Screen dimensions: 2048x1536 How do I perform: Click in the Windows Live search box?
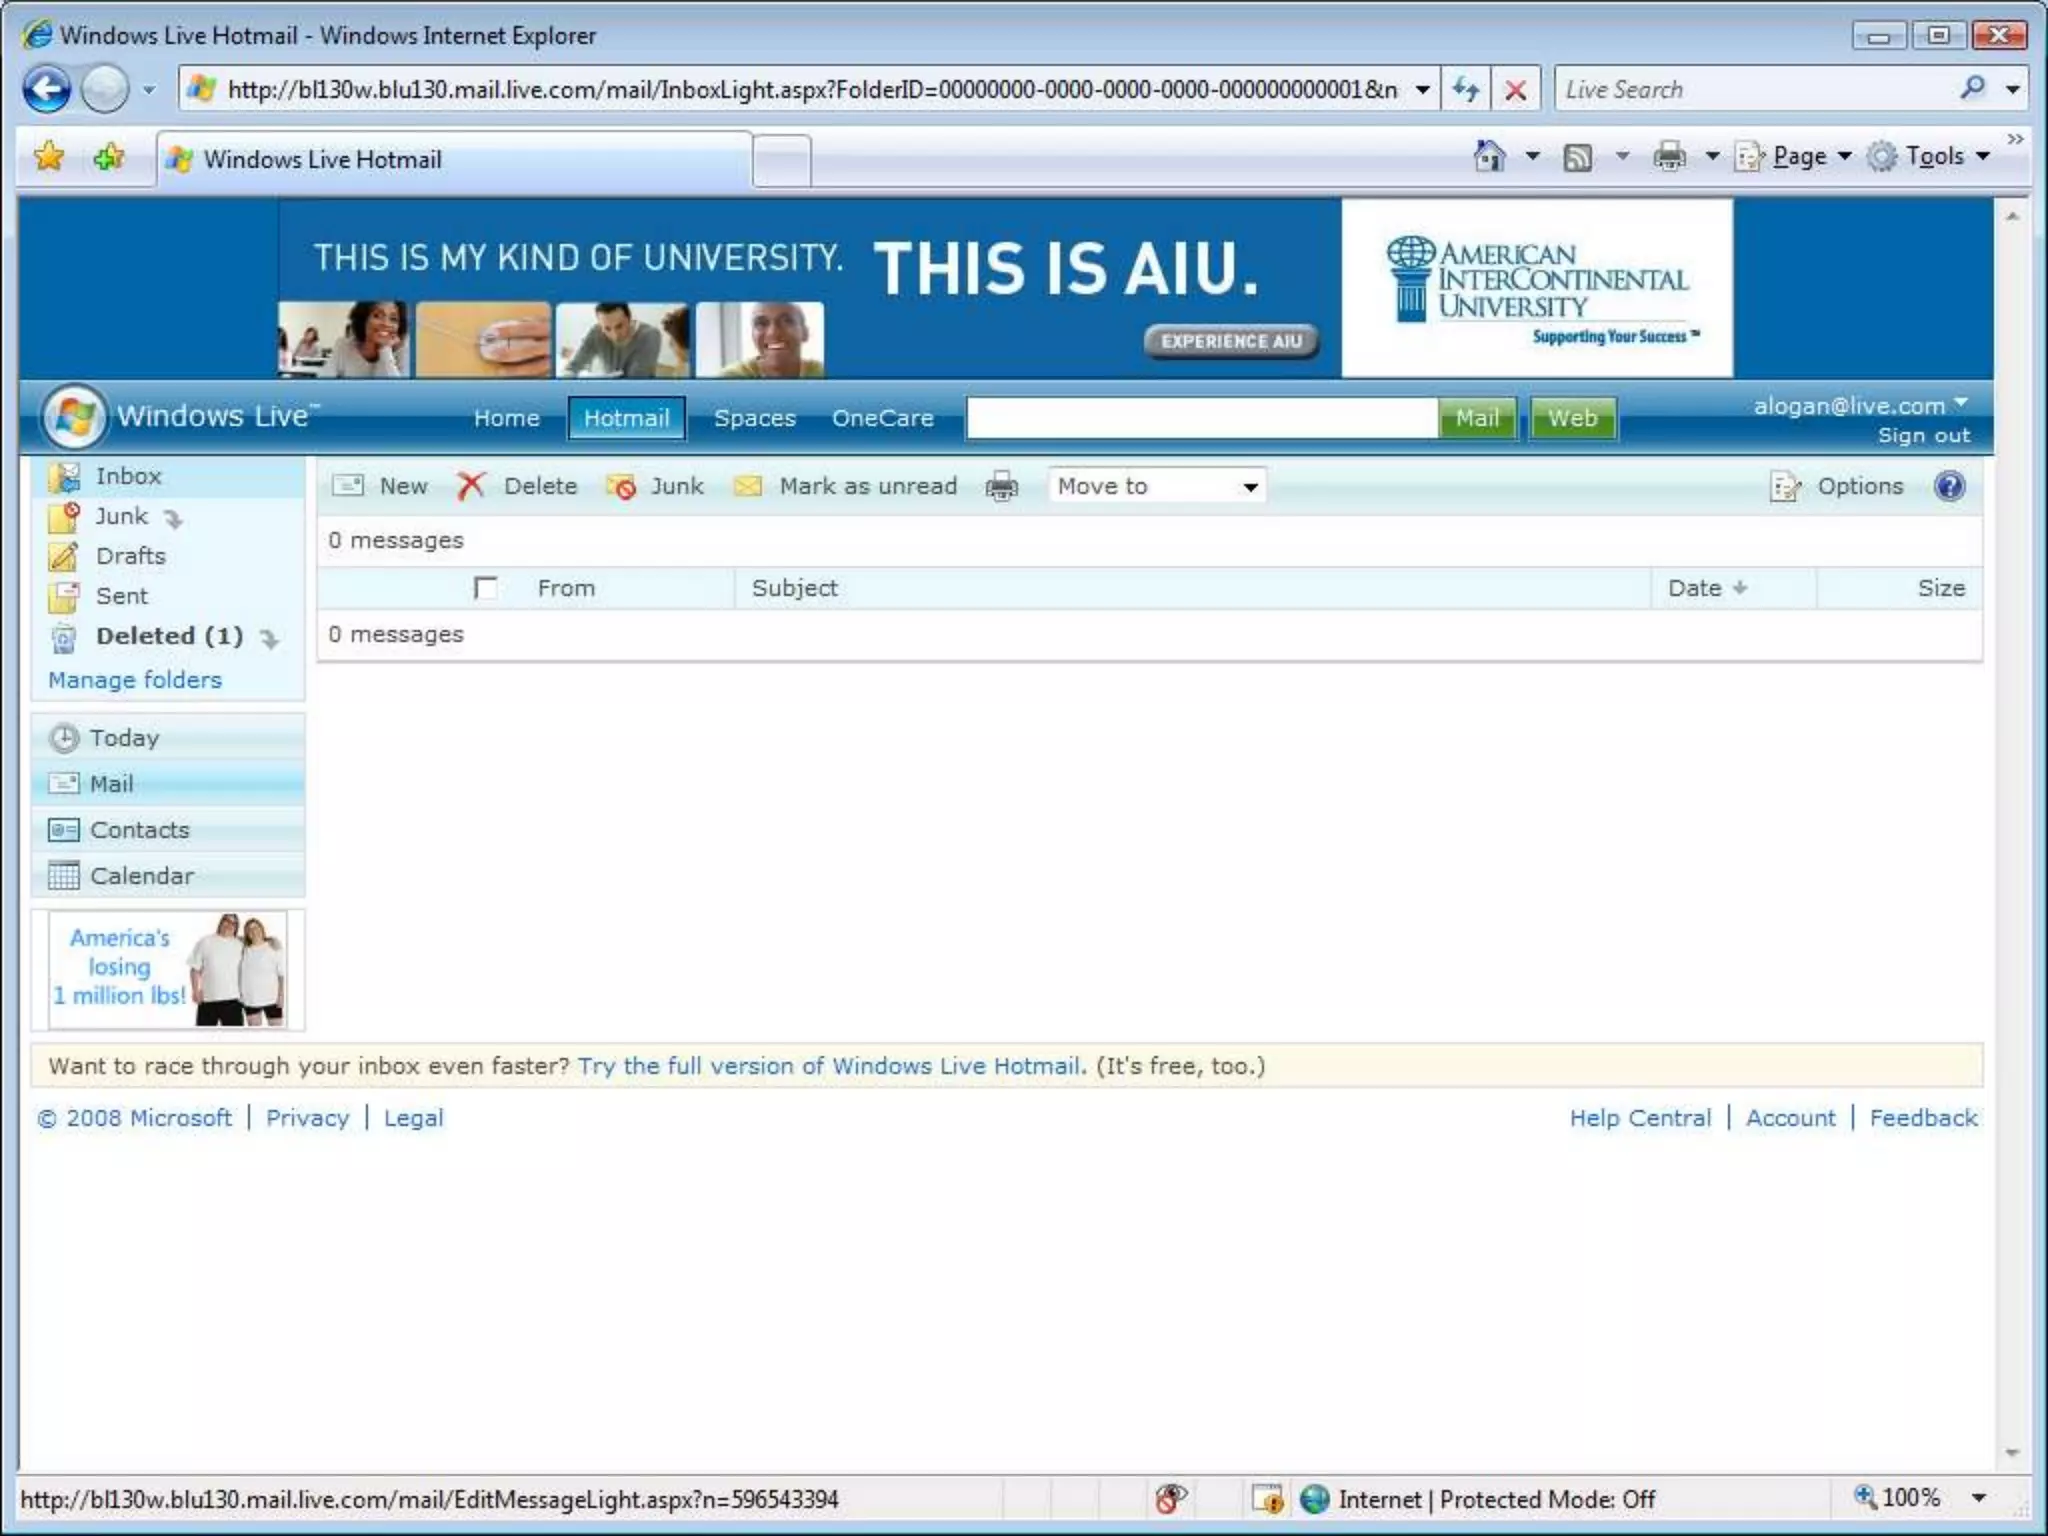(1202, 418)
